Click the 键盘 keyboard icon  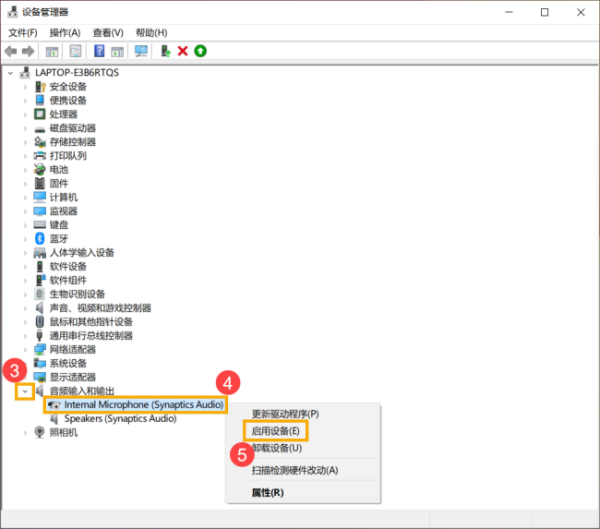[x=40, y=225]
